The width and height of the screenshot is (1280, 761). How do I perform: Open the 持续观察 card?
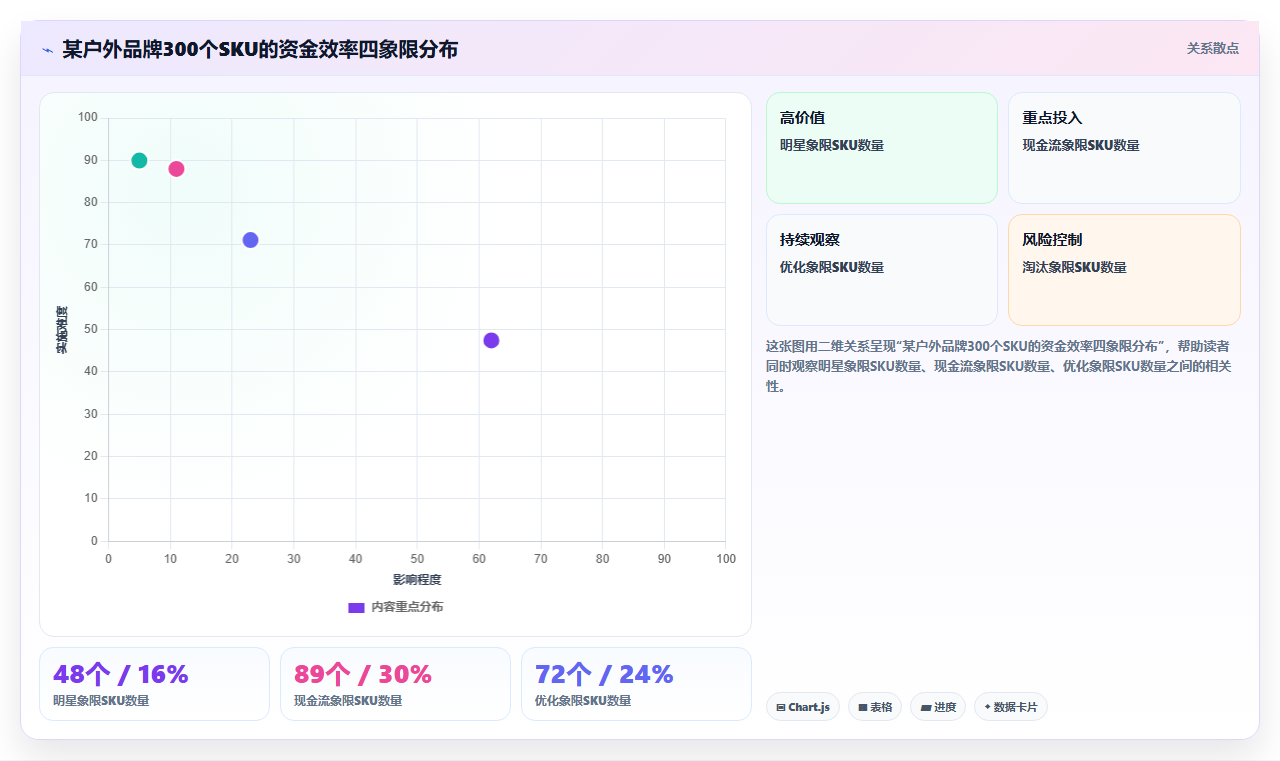pos(882,270)
